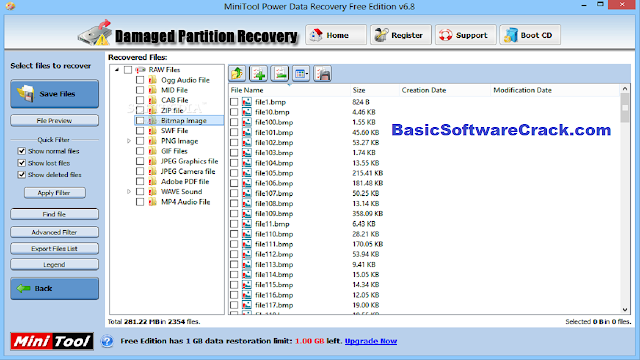Click the Upgrade Now link

point(371,341)
